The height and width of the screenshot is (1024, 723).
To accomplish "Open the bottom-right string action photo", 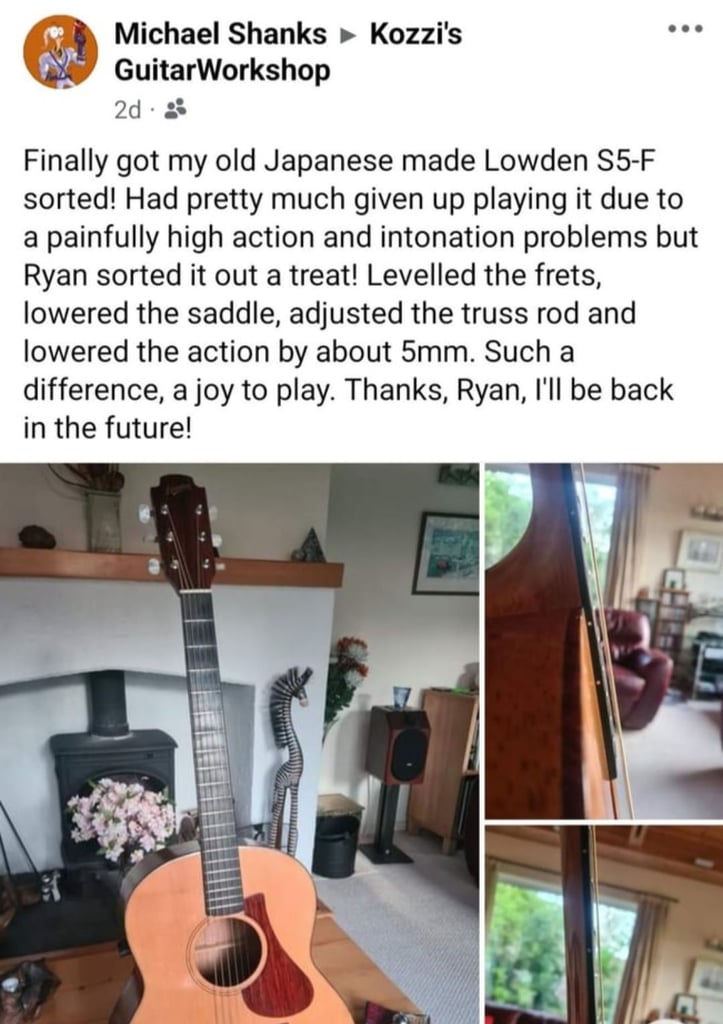I will click(604, 924).
